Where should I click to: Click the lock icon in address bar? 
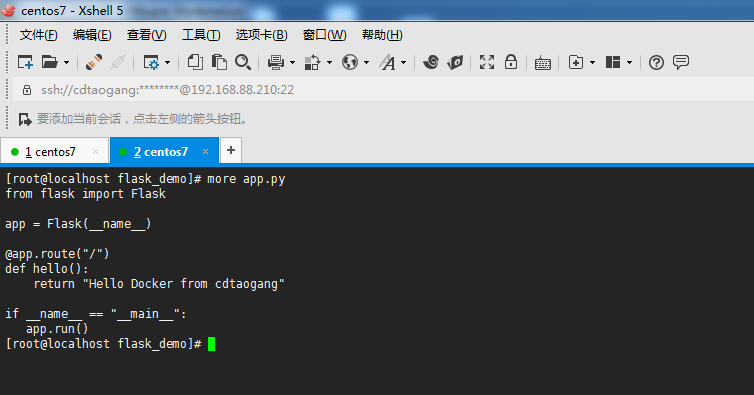[27, 90]
